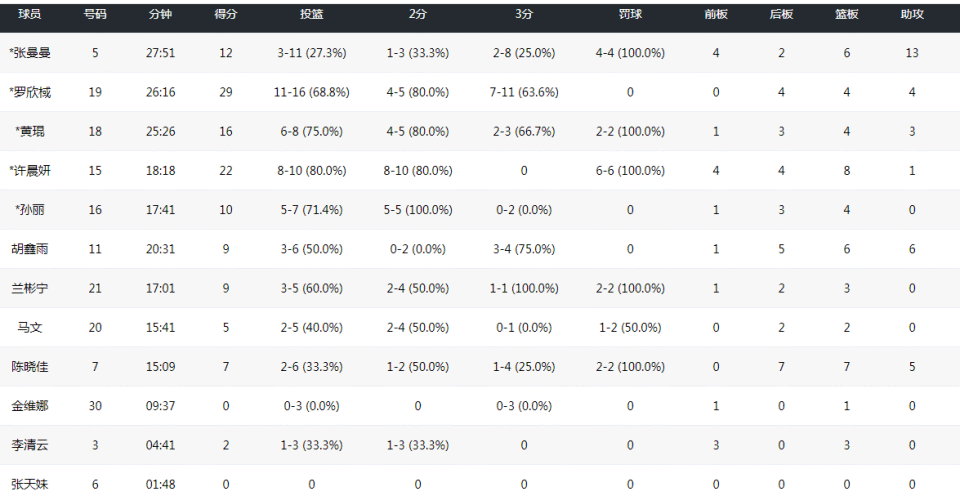Click player name 李清云
This screenshot has width=960, height=496.
coord(29,445)
